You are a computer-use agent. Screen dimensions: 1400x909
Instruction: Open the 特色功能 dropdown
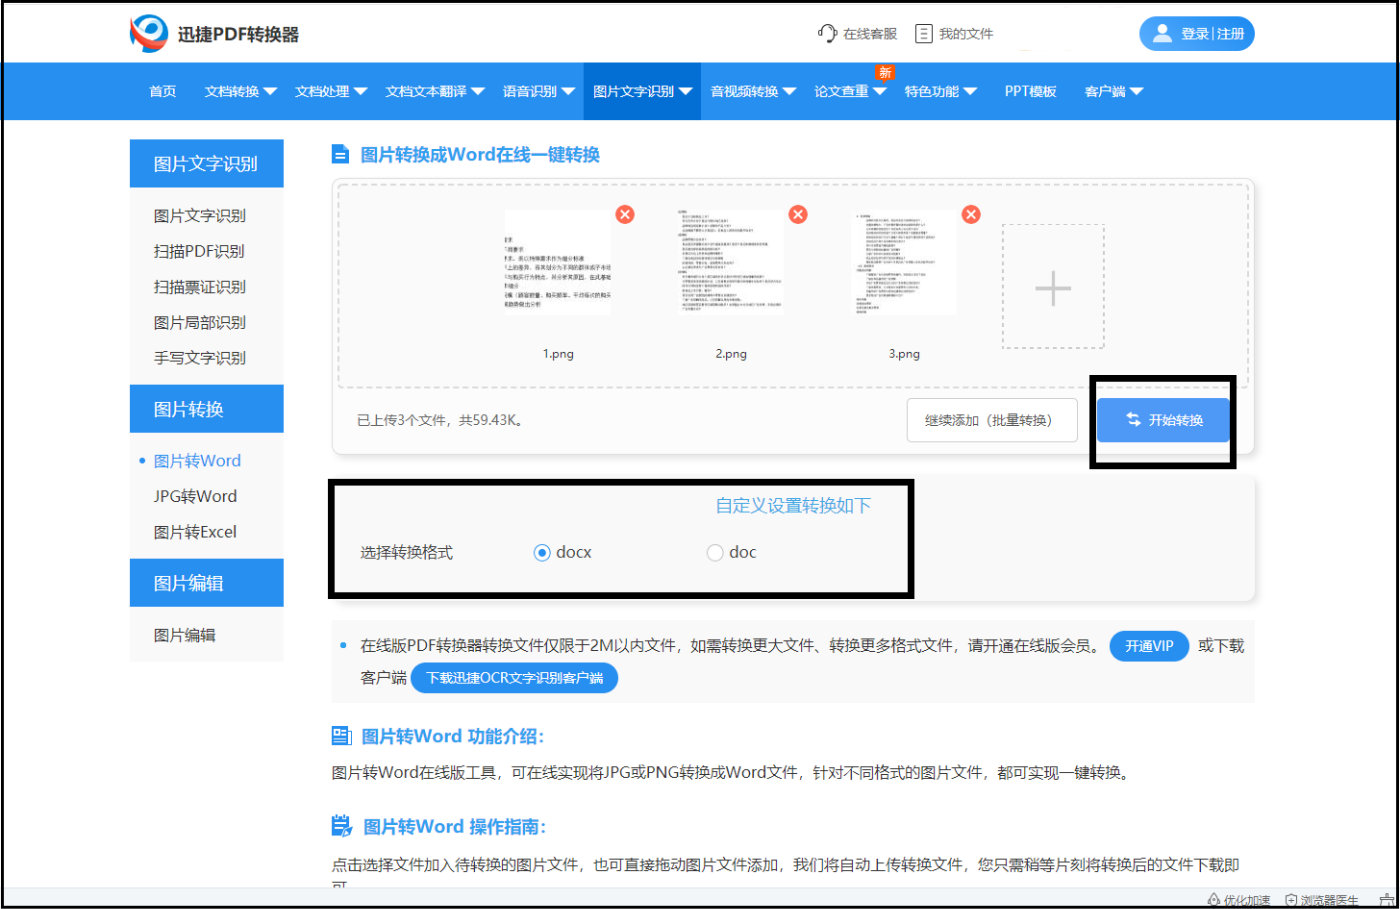[x=940, y=90]
